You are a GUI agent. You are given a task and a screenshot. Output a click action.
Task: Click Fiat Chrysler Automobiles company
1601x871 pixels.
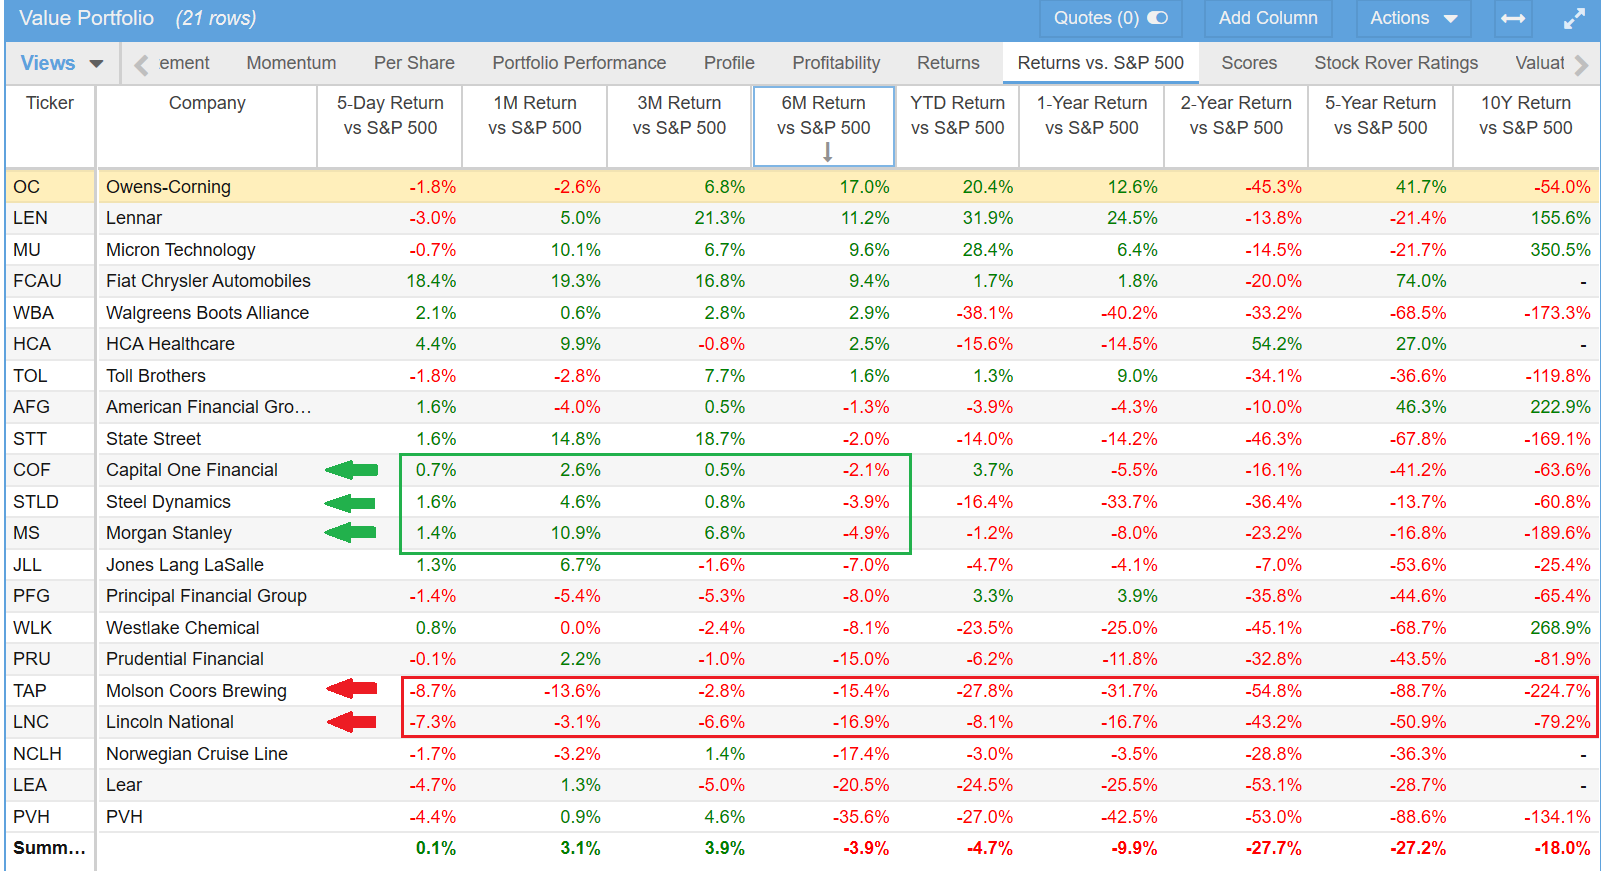pos(208,281)
